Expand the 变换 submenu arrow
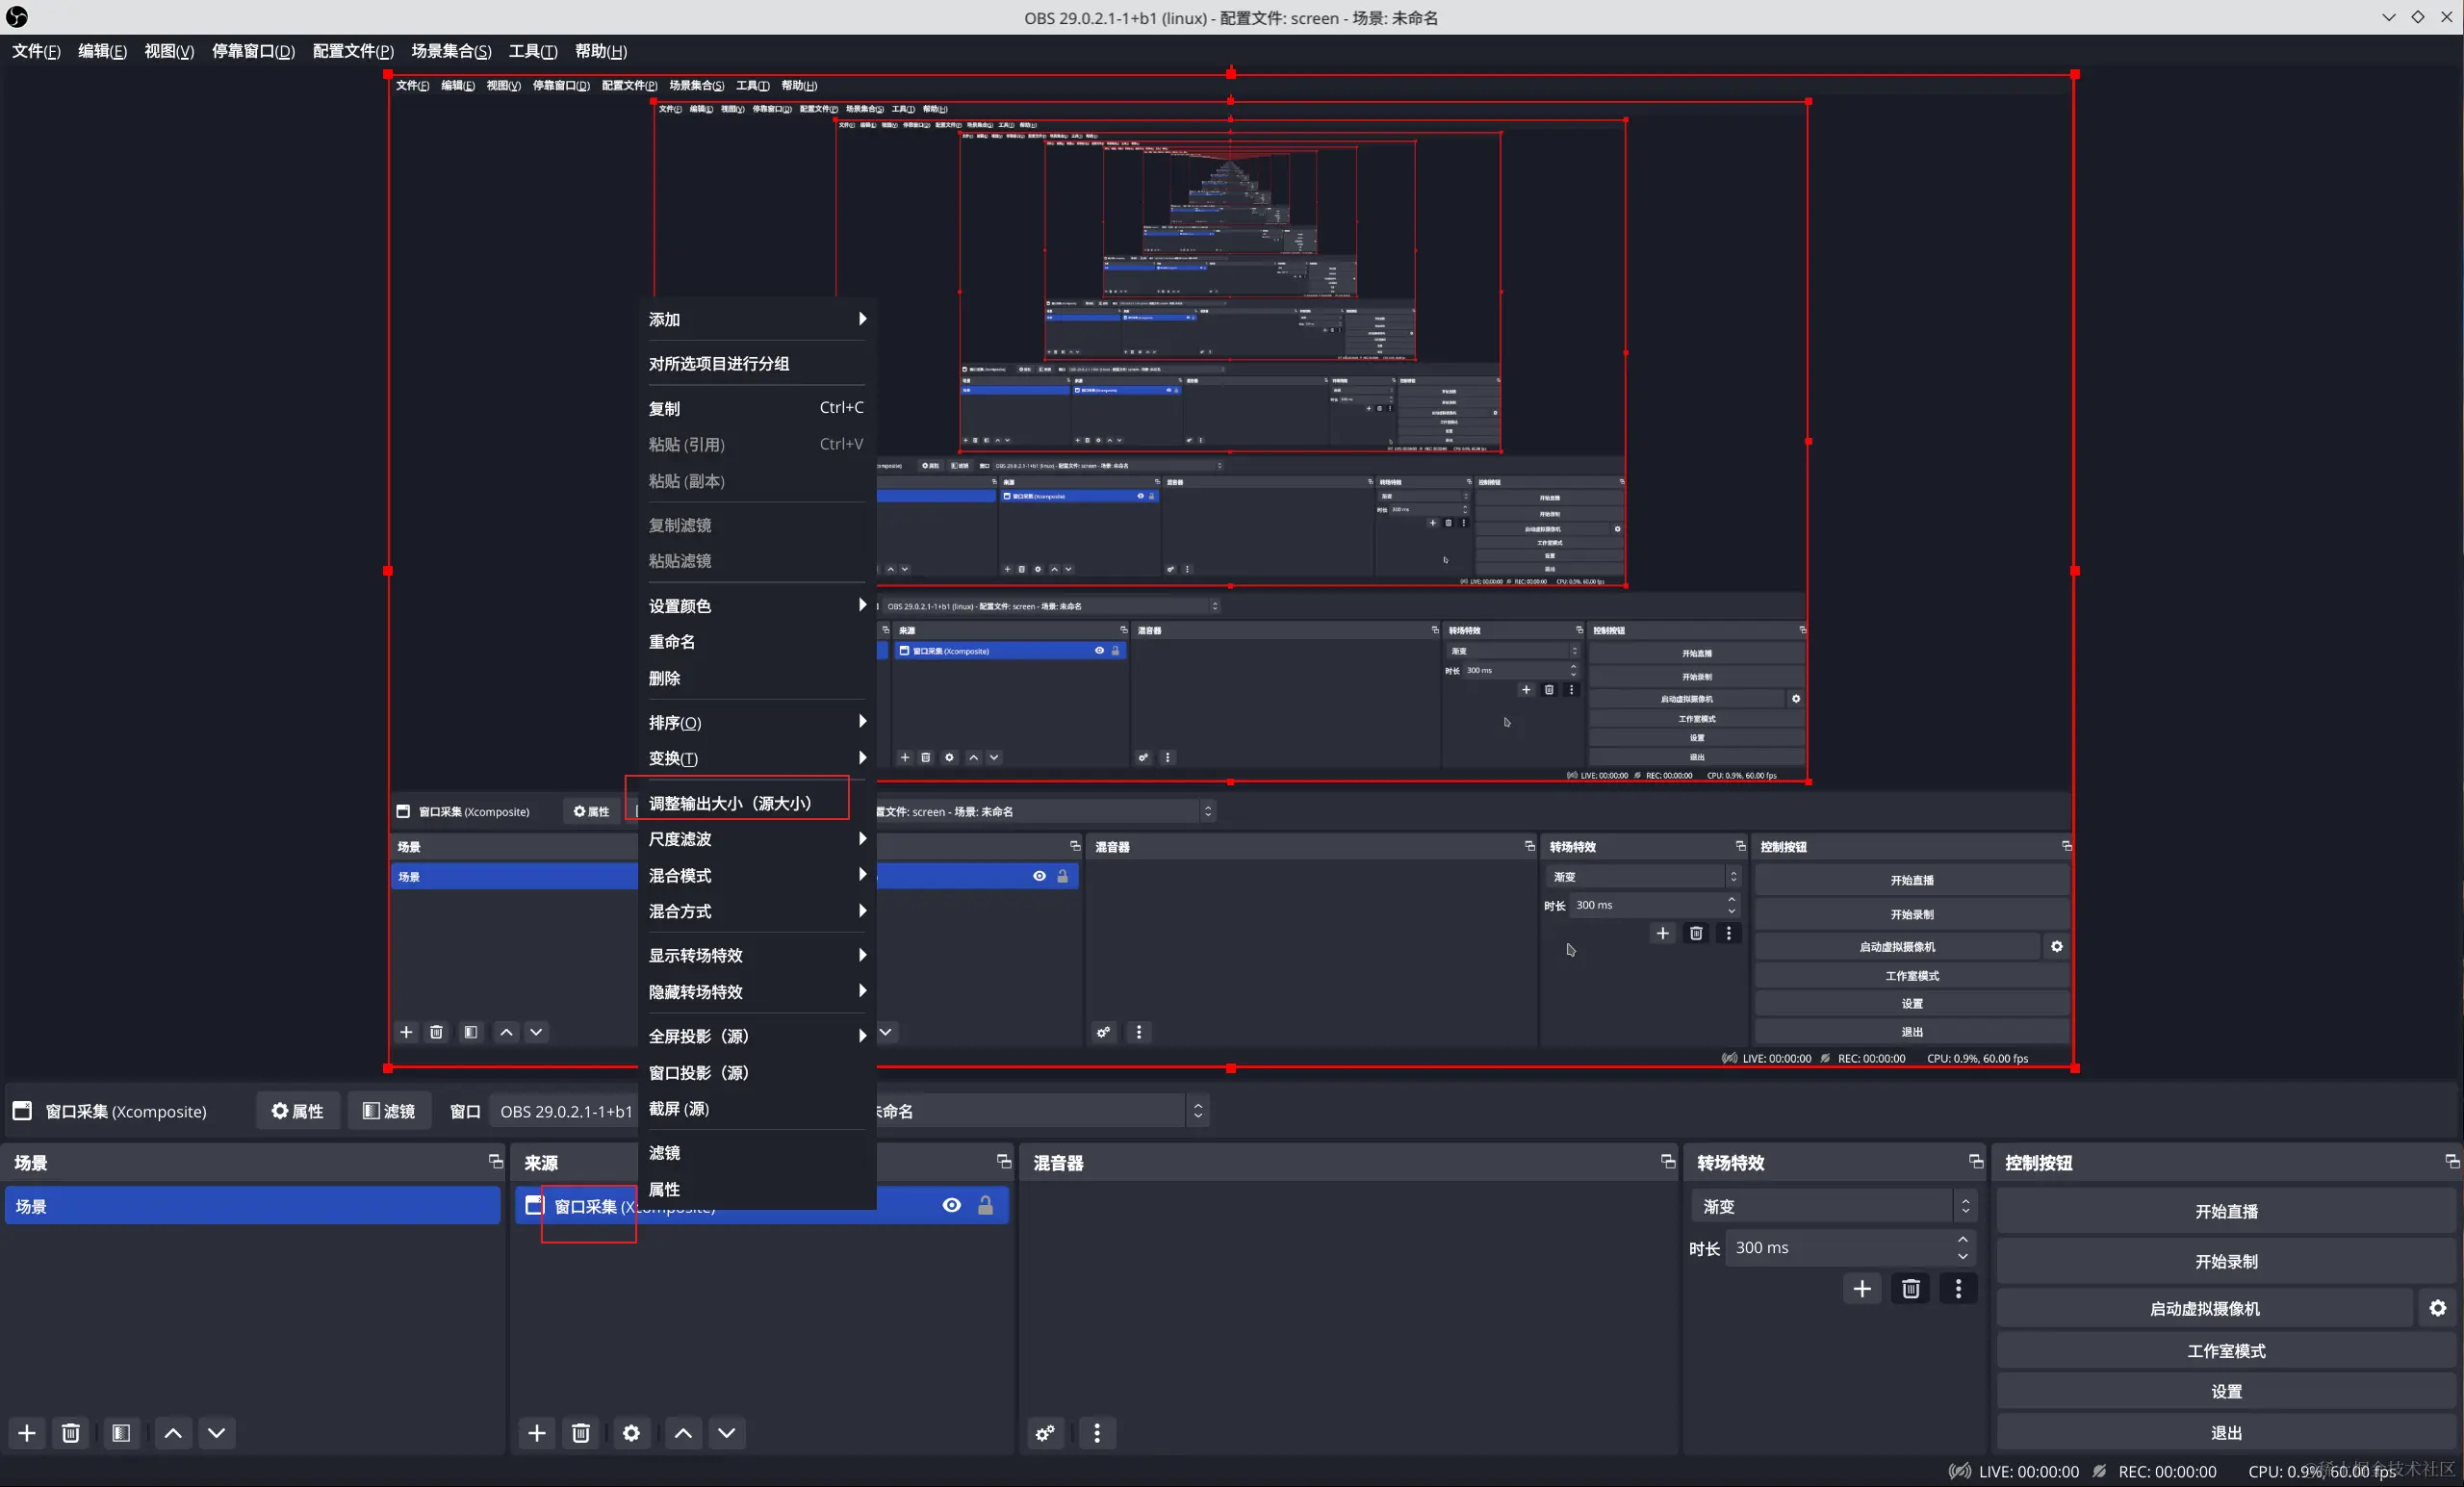This screenshot has height=1487, width=2464. point(861,758)
